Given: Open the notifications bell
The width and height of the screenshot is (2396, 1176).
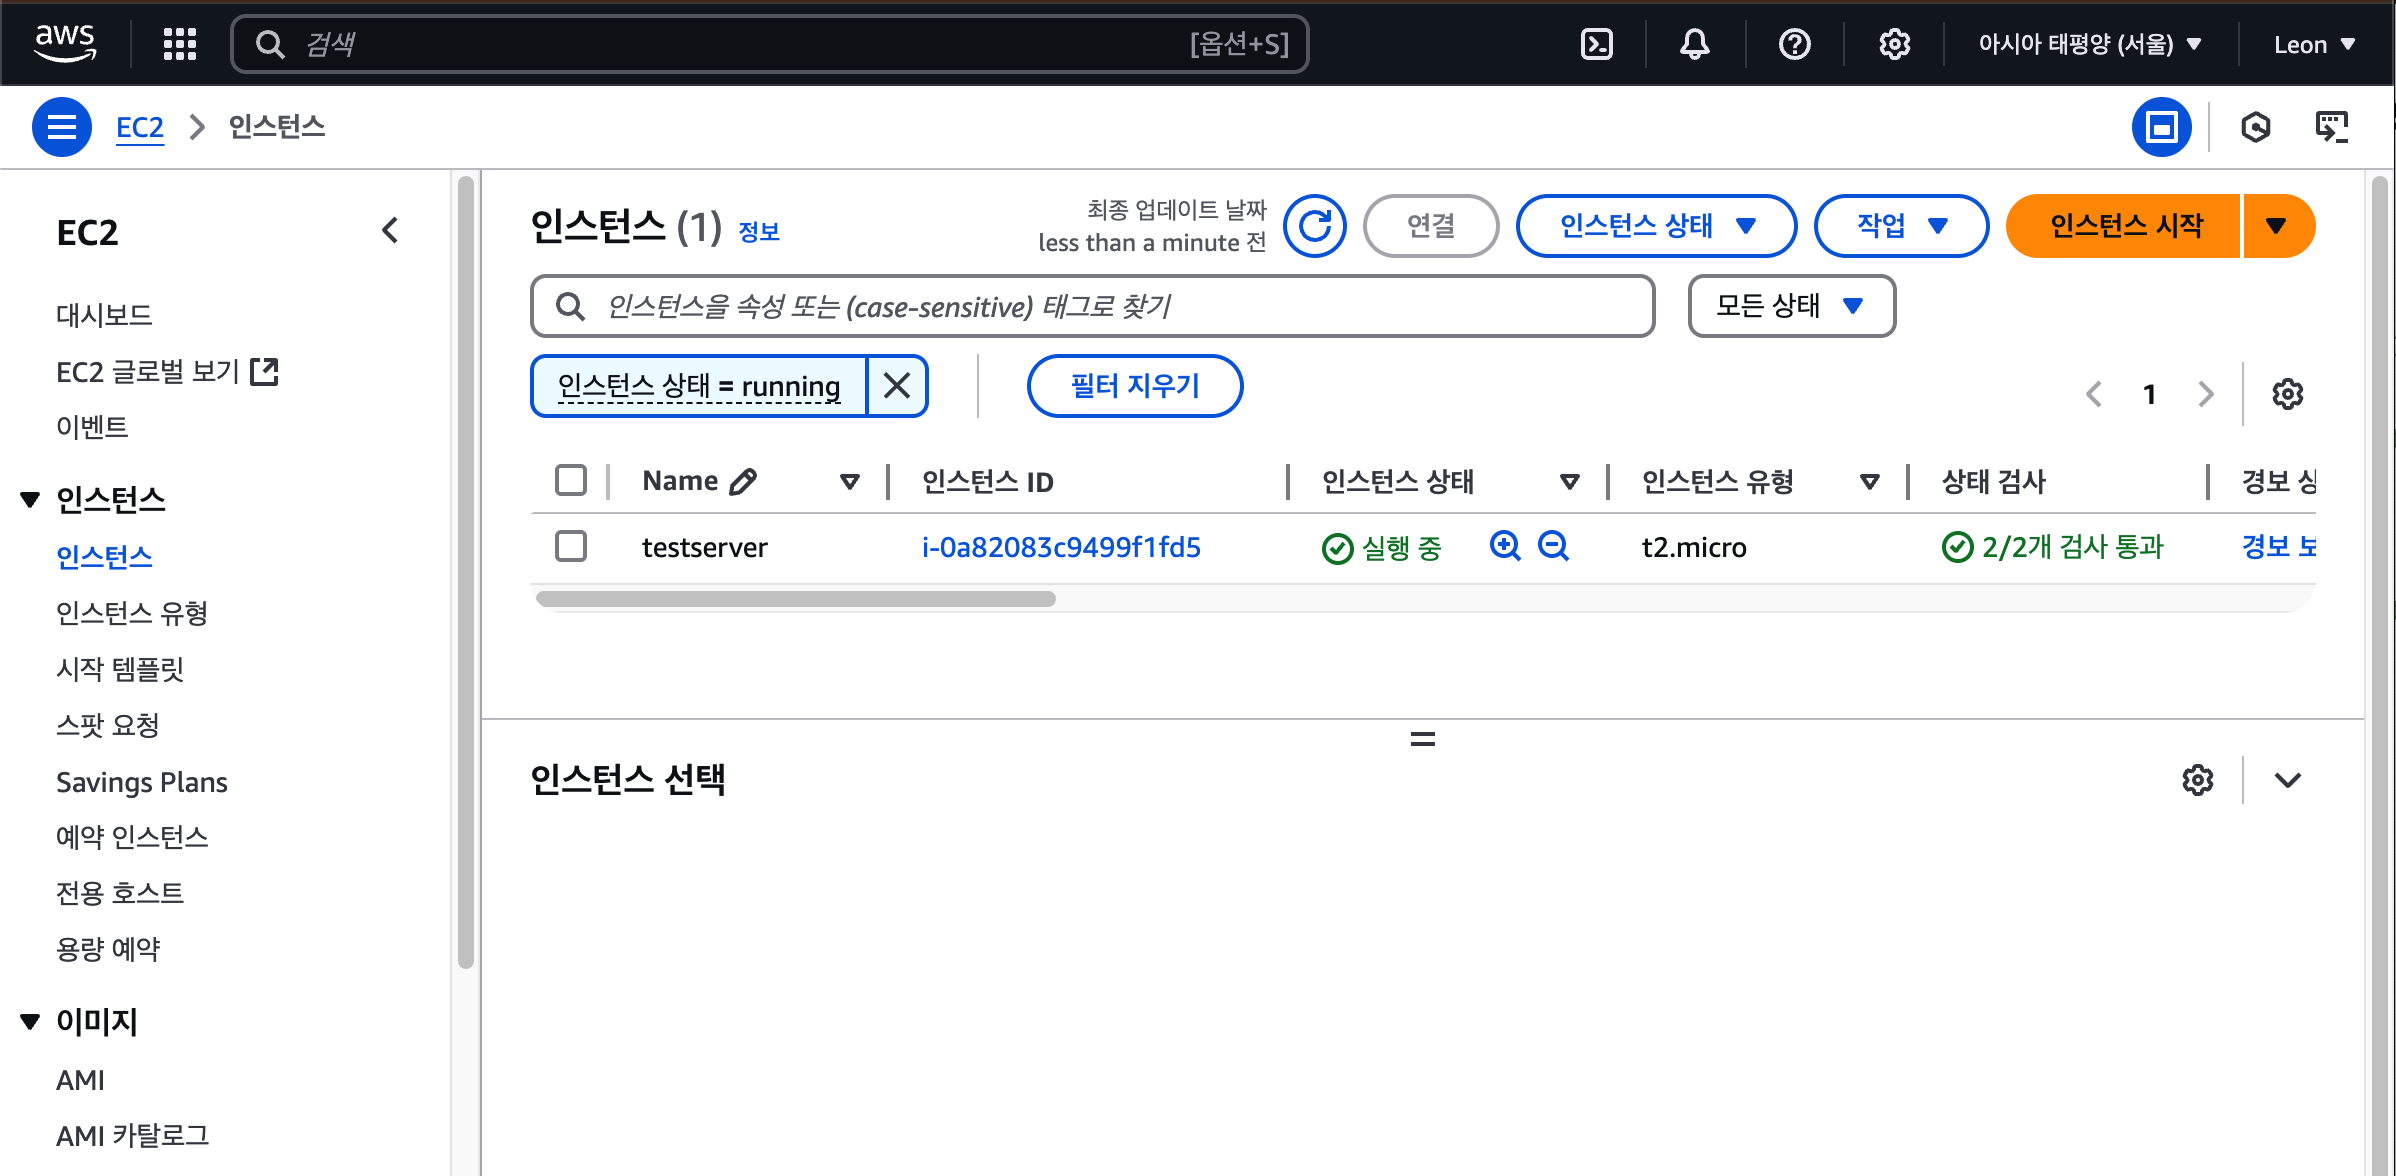Looking at the screenshot, I should (1694, 44).
